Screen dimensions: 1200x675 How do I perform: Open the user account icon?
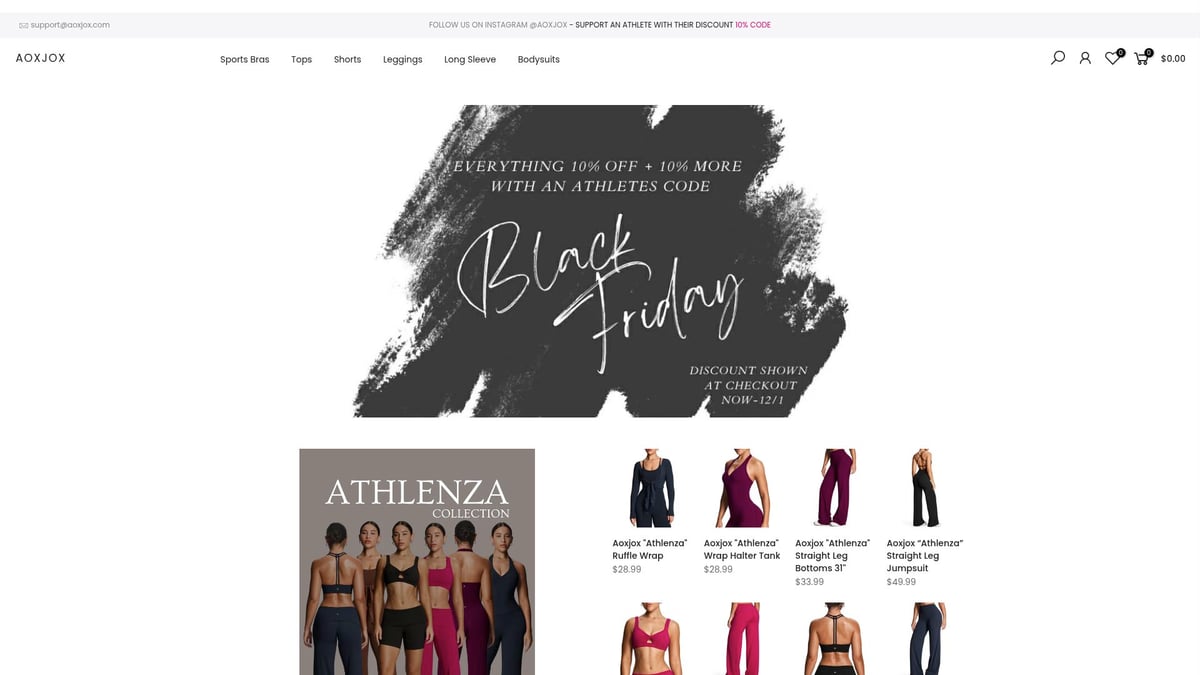click(x=1085, y=58)
